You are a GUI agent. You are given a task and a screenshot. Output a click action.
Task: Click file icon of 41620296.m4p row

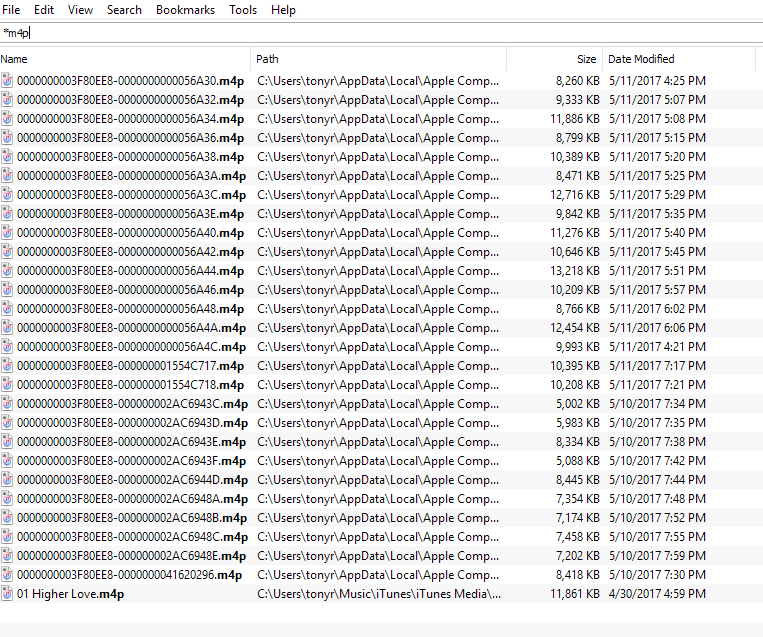click(7, 575)
